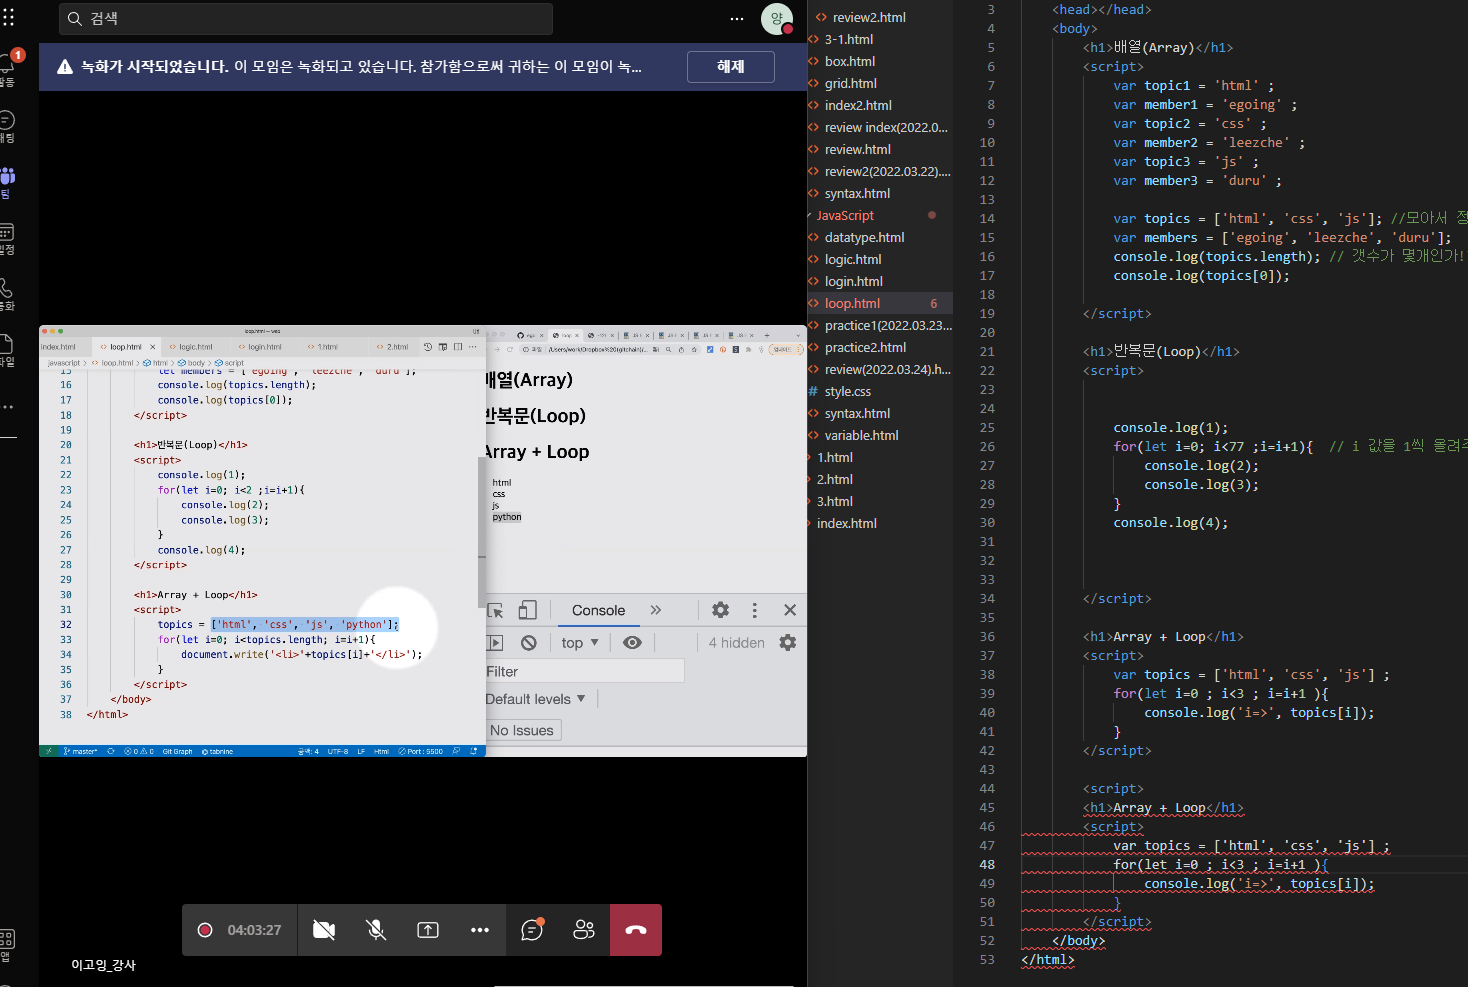Toggle the live expression eye in DevTools
The image size is (1468, 987).
[x=632, y=643]
